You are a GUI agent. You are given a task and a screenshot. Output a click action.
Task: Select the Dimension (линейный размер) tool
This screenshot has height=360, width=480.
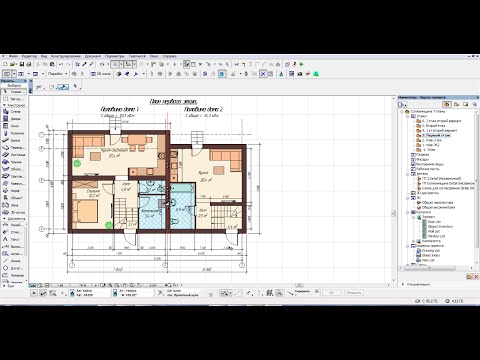13,225
